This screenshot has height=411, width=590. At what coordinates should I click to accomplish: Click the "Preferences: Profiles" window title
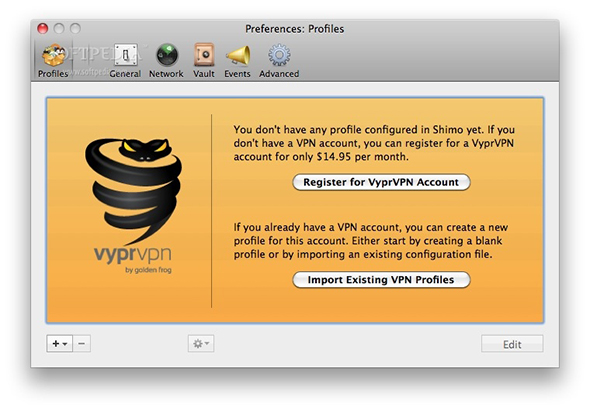[295, 29]
